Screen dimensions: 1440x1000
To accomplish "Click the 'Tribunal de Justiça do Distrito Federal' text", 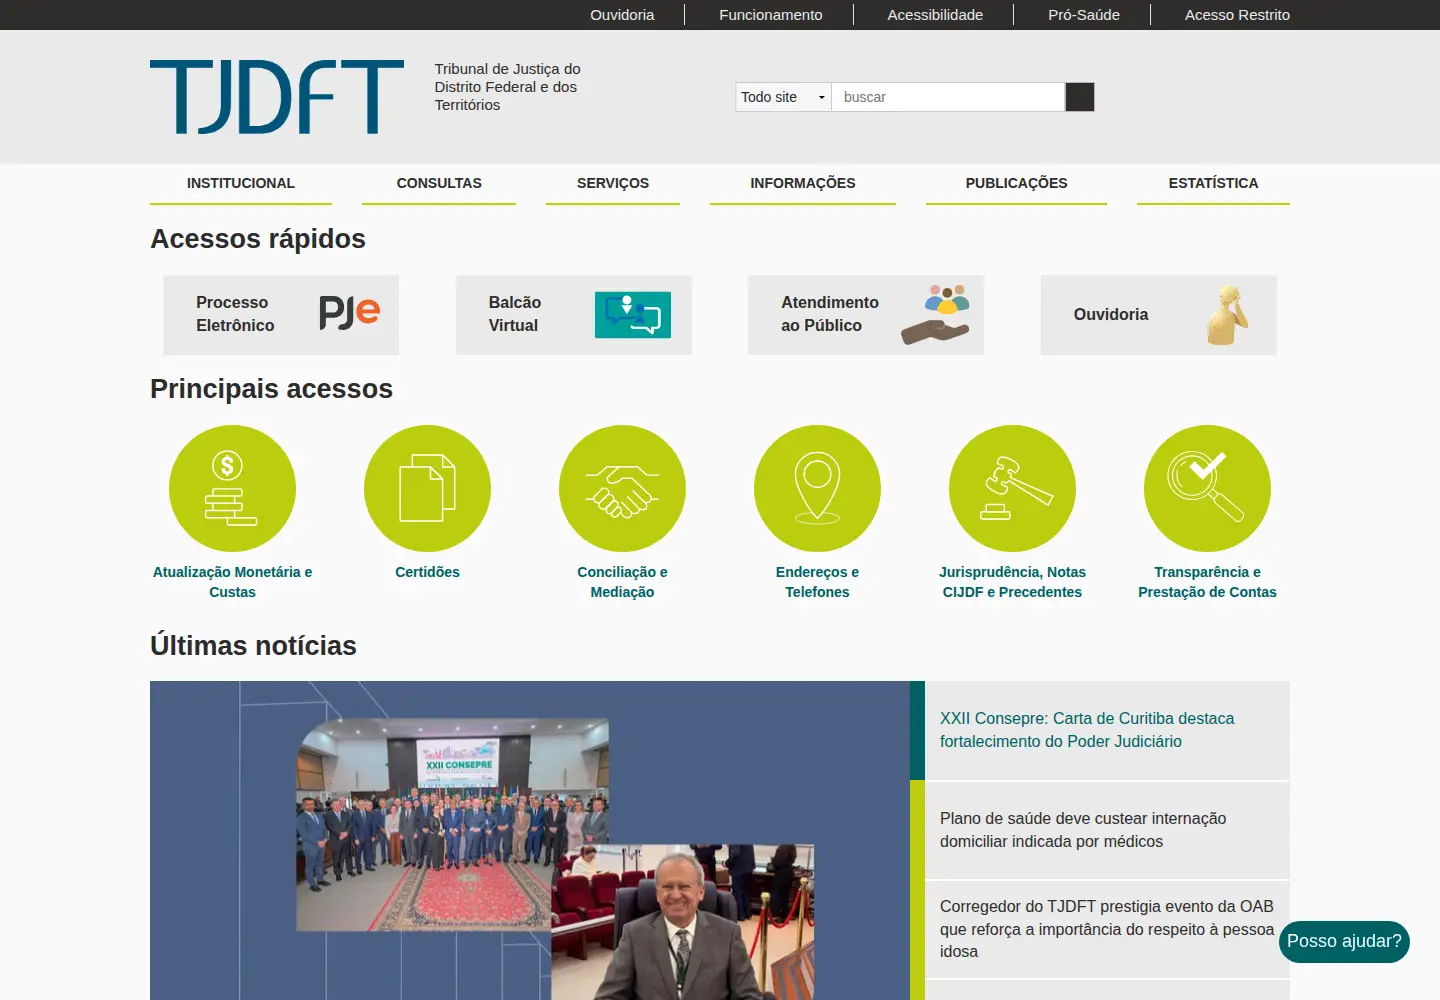I will click(507, 87).
